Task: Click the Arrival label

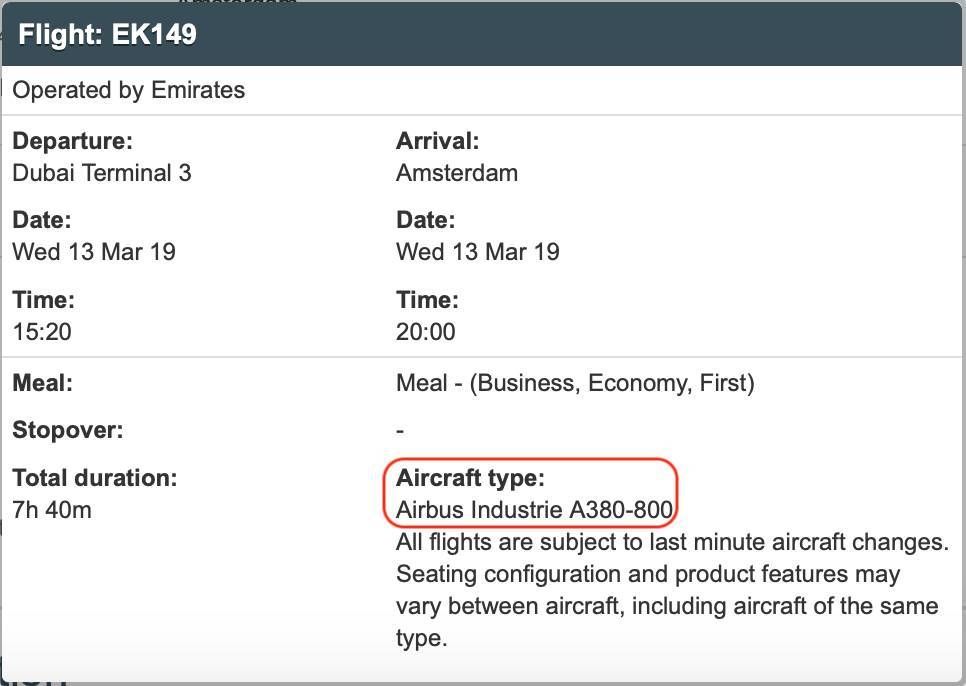Action: [437, 141]
